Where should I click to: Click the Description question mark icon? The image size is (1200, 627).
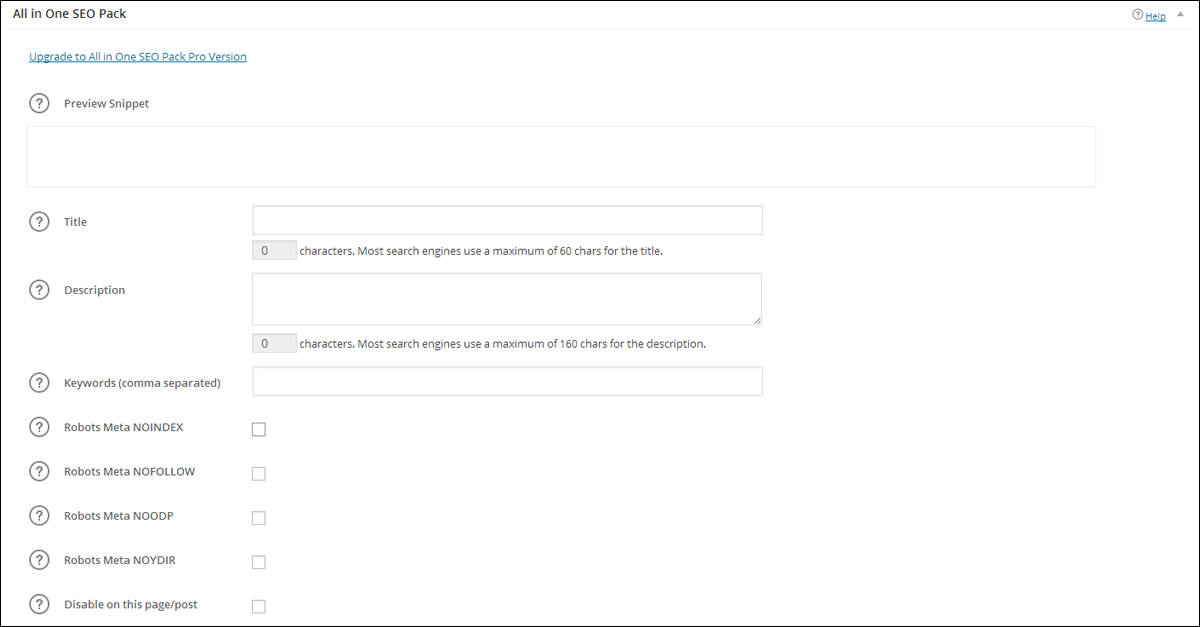(x=39, y=290)
